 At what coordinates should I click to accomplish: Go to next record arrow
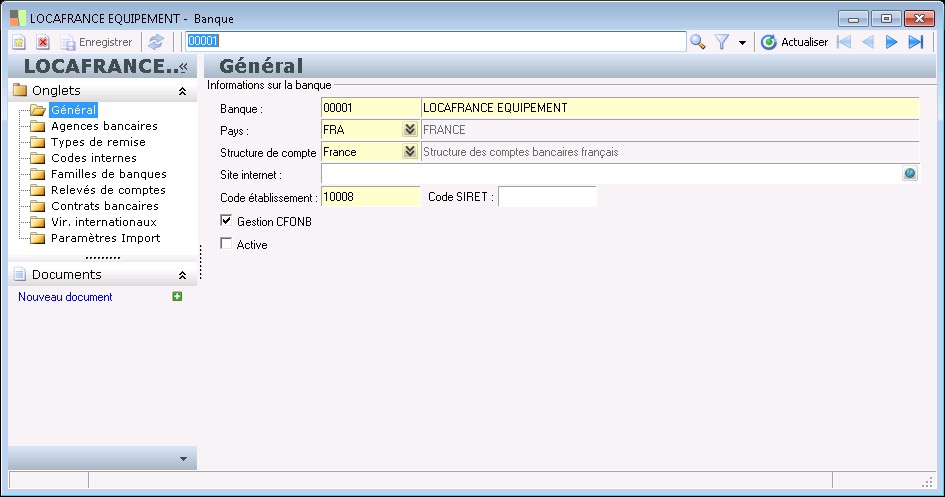point(891,42)
